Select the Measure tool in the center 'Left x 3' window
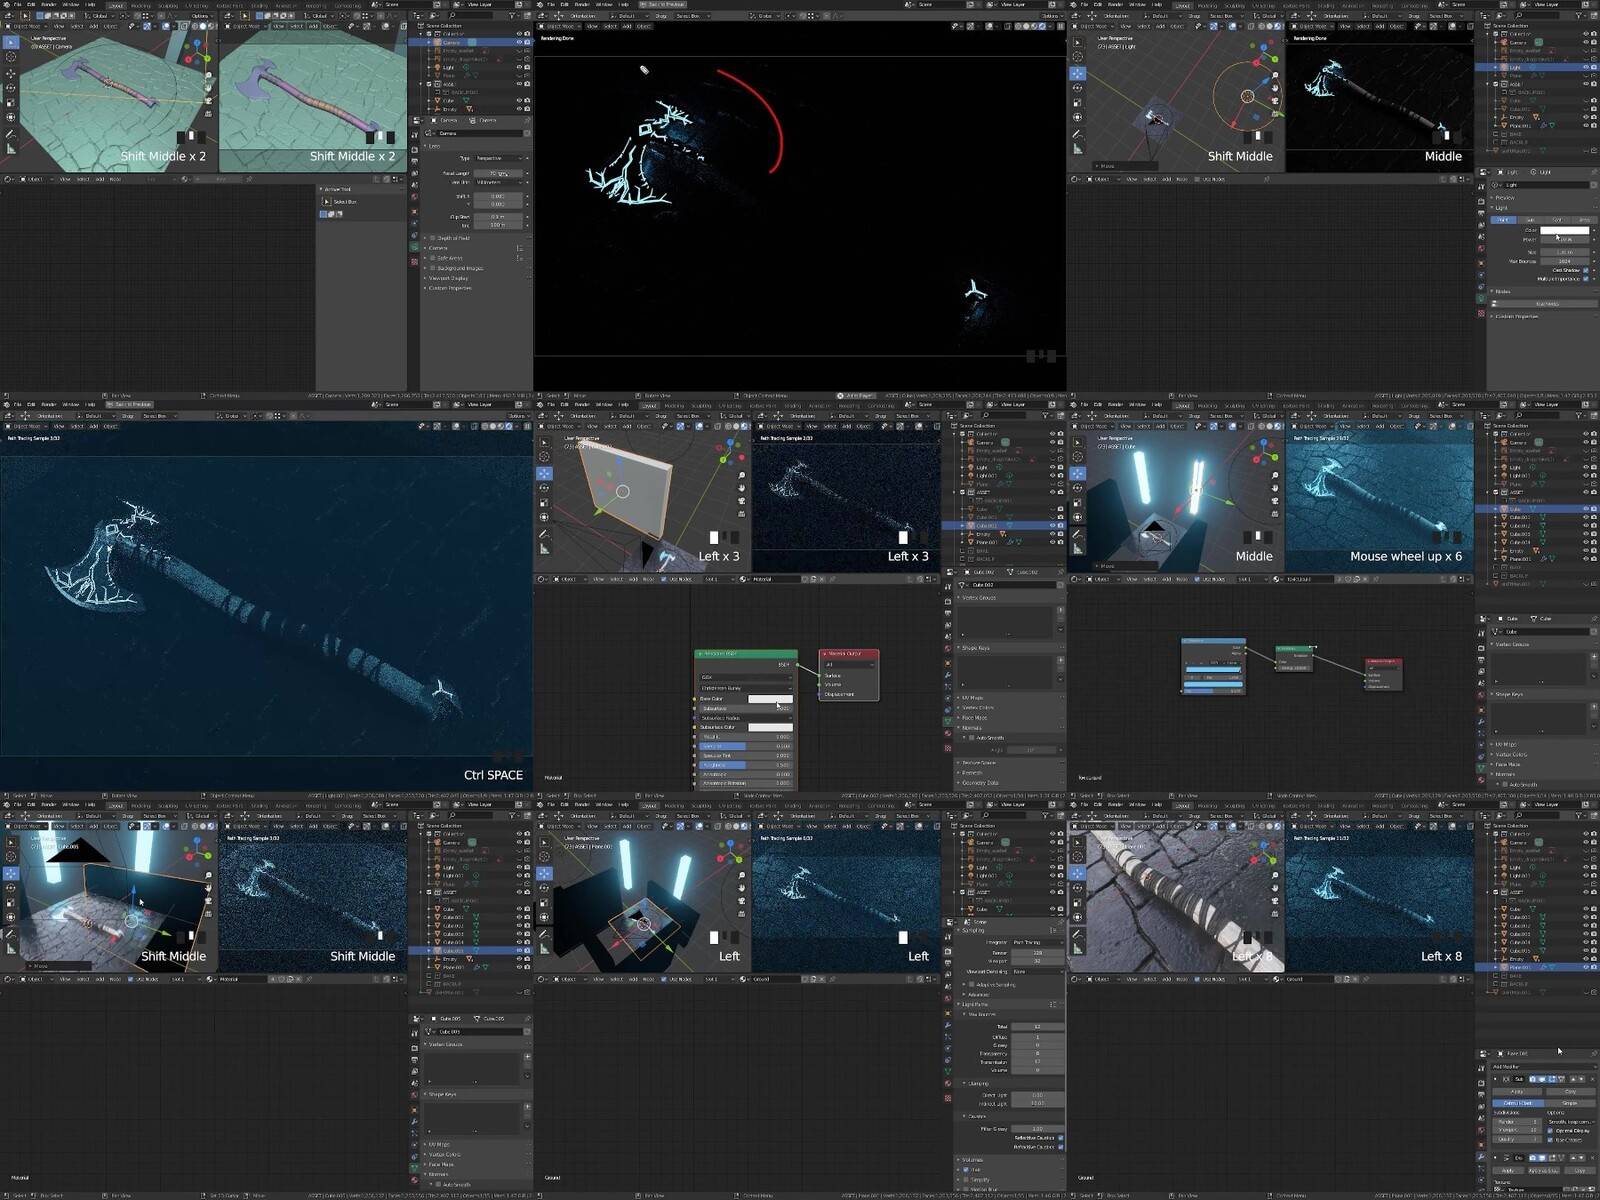This screenshot has height=1200, width=1600. pos(544,548)
